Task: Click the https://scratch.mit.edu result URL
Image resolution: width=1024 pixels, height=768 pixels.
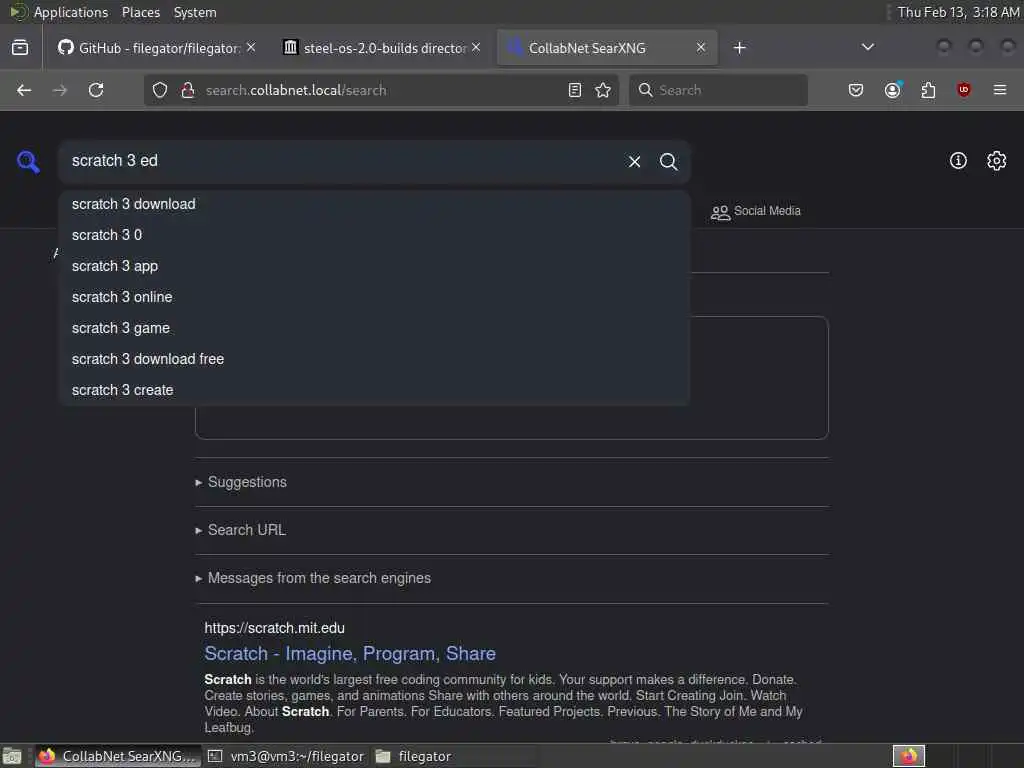Action: [x=274, y=628]
